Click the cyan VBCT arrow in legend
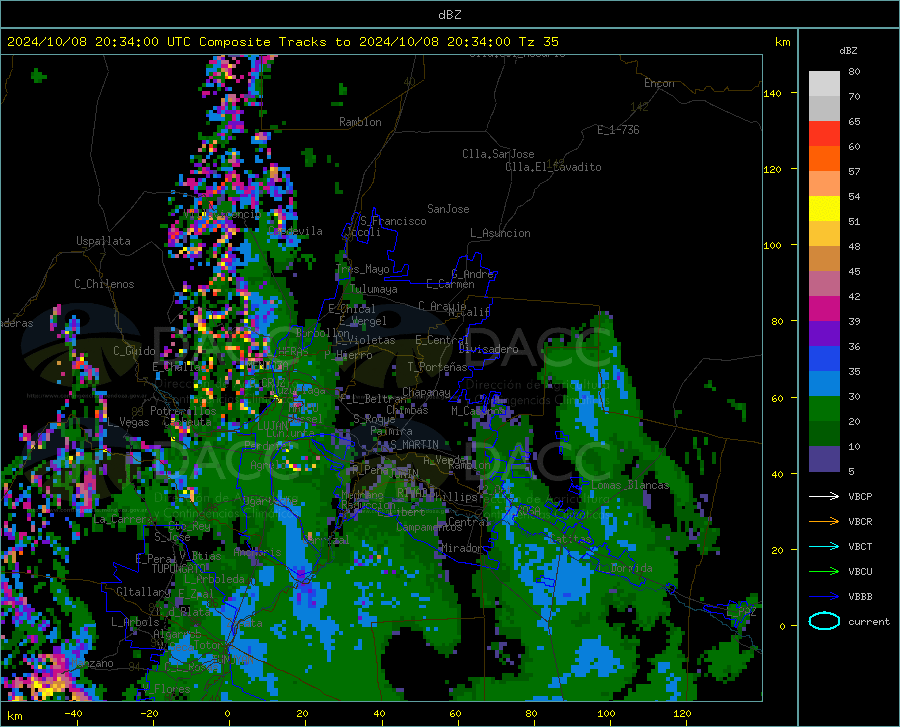 coord(824,546)
